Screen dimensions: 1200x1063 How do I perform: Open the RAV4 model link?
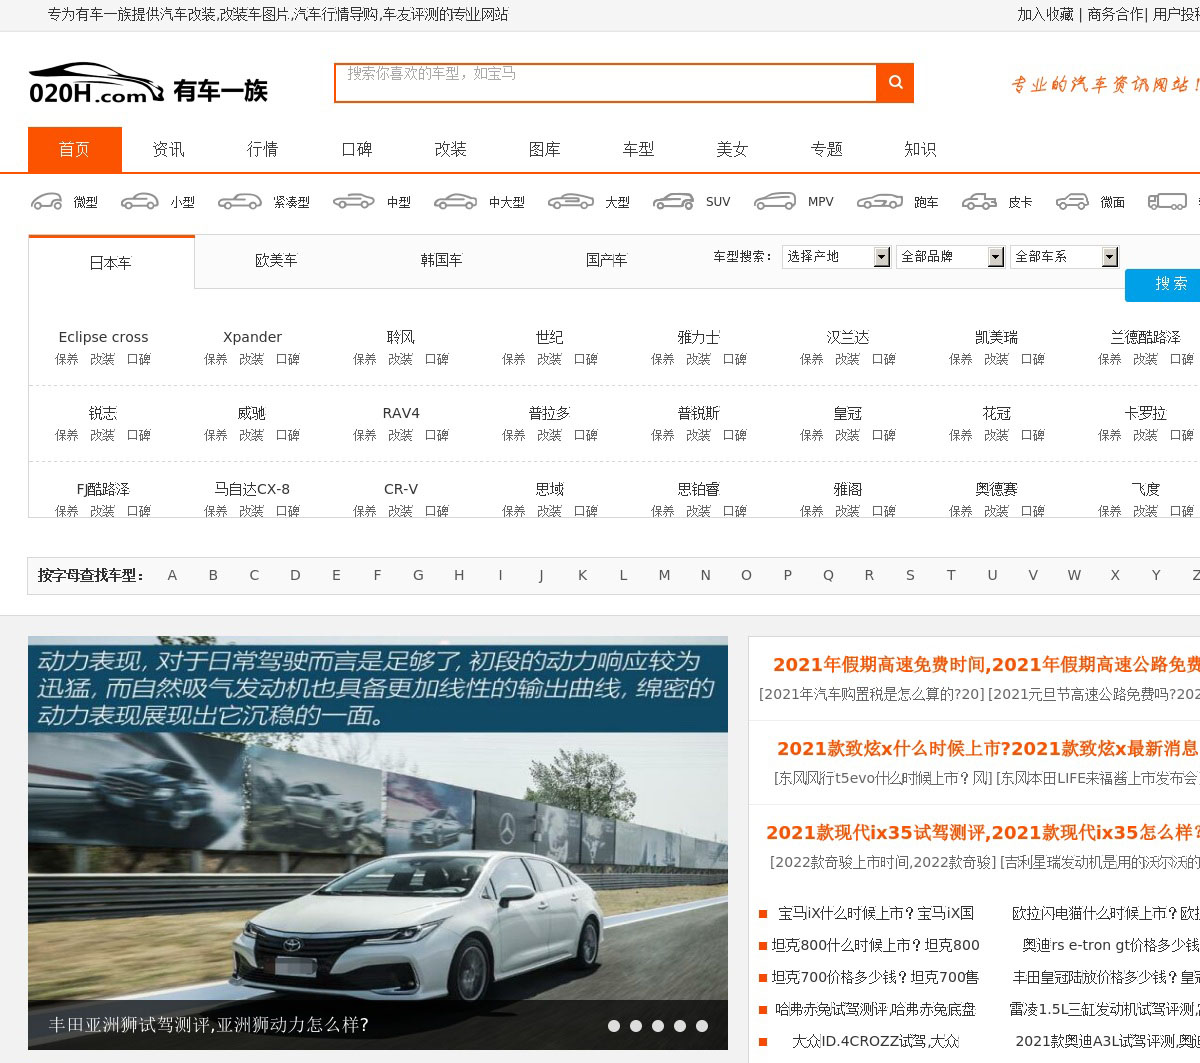pos(401,413)
